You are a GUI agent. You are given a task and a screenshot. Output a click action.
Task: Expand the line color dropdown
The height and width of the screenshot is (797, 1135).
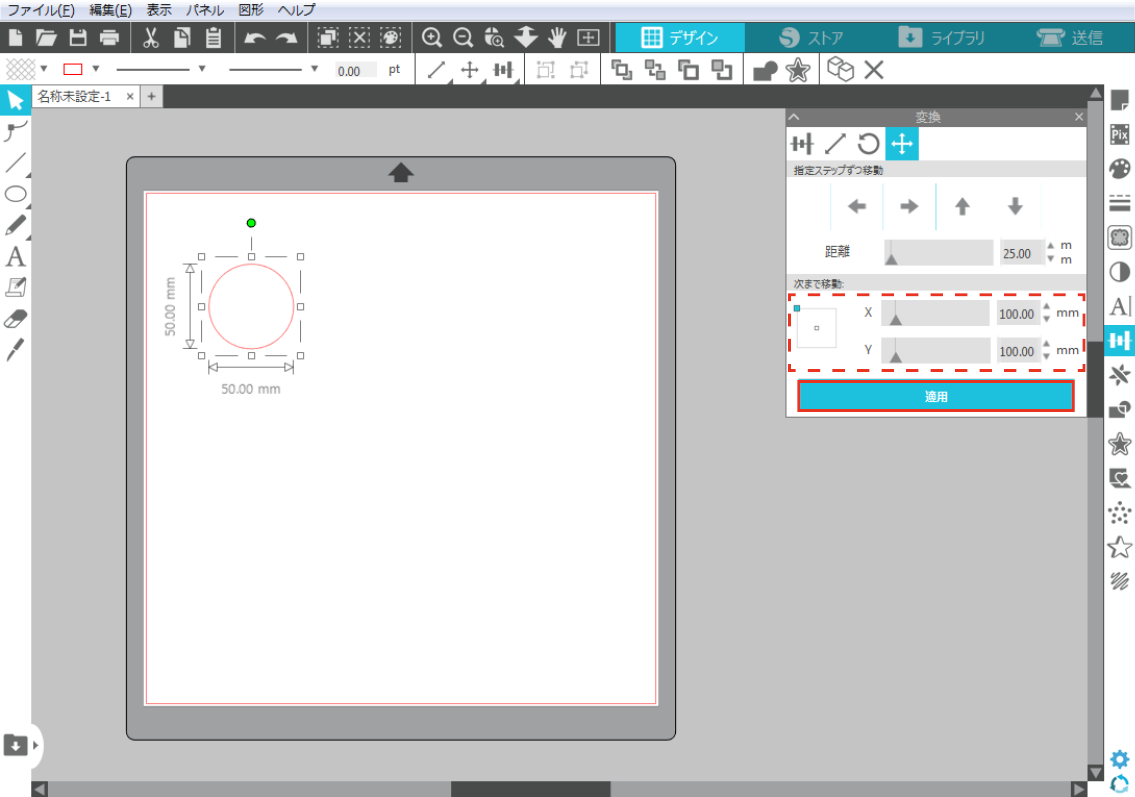[96, 69]
